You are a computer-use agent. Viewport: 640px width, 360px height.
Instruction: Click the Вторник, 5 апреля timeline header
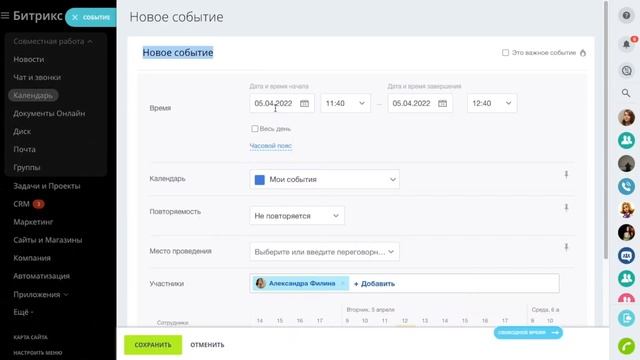click(370, 310)
